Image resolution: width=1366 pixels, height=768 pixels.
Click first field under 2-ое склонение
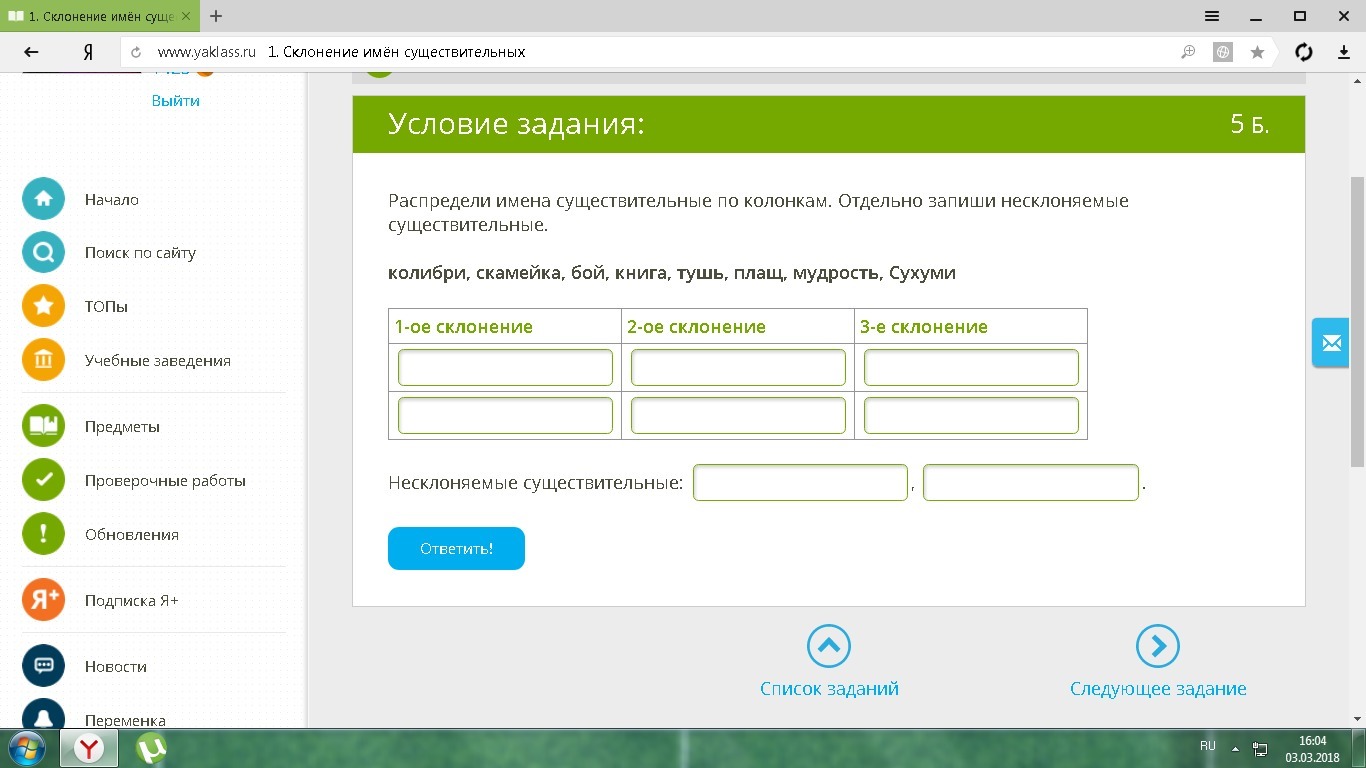click(x=738, y=368)
